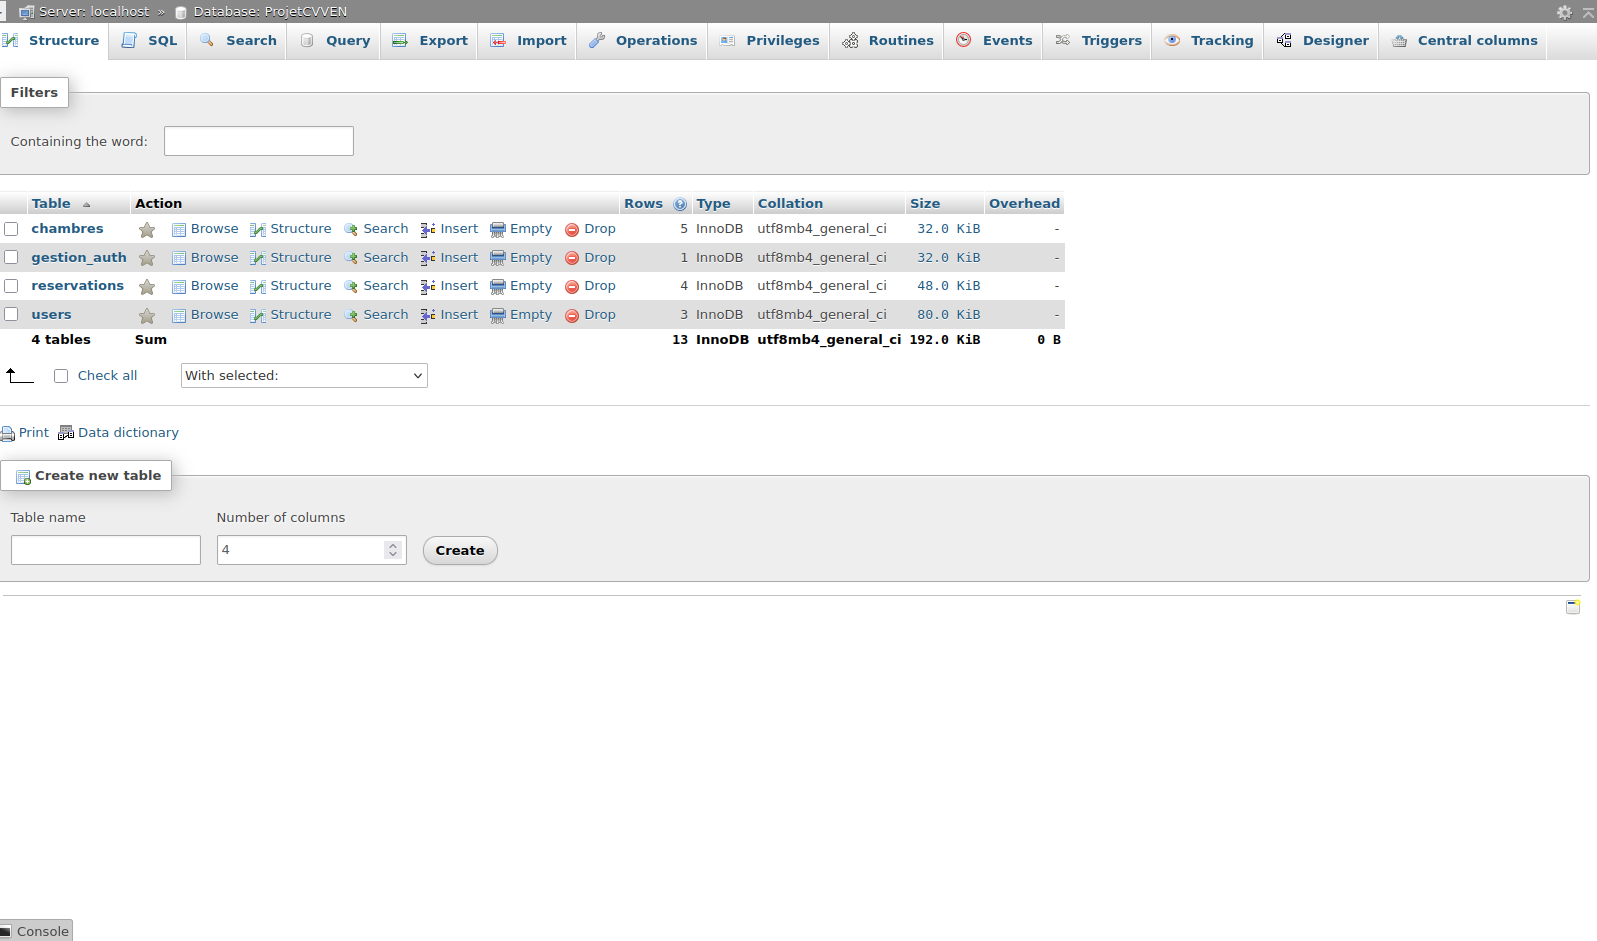Screen dimensions: 1597x941
Task: Click the Print printer icon
Action: [x=8, y=434]
